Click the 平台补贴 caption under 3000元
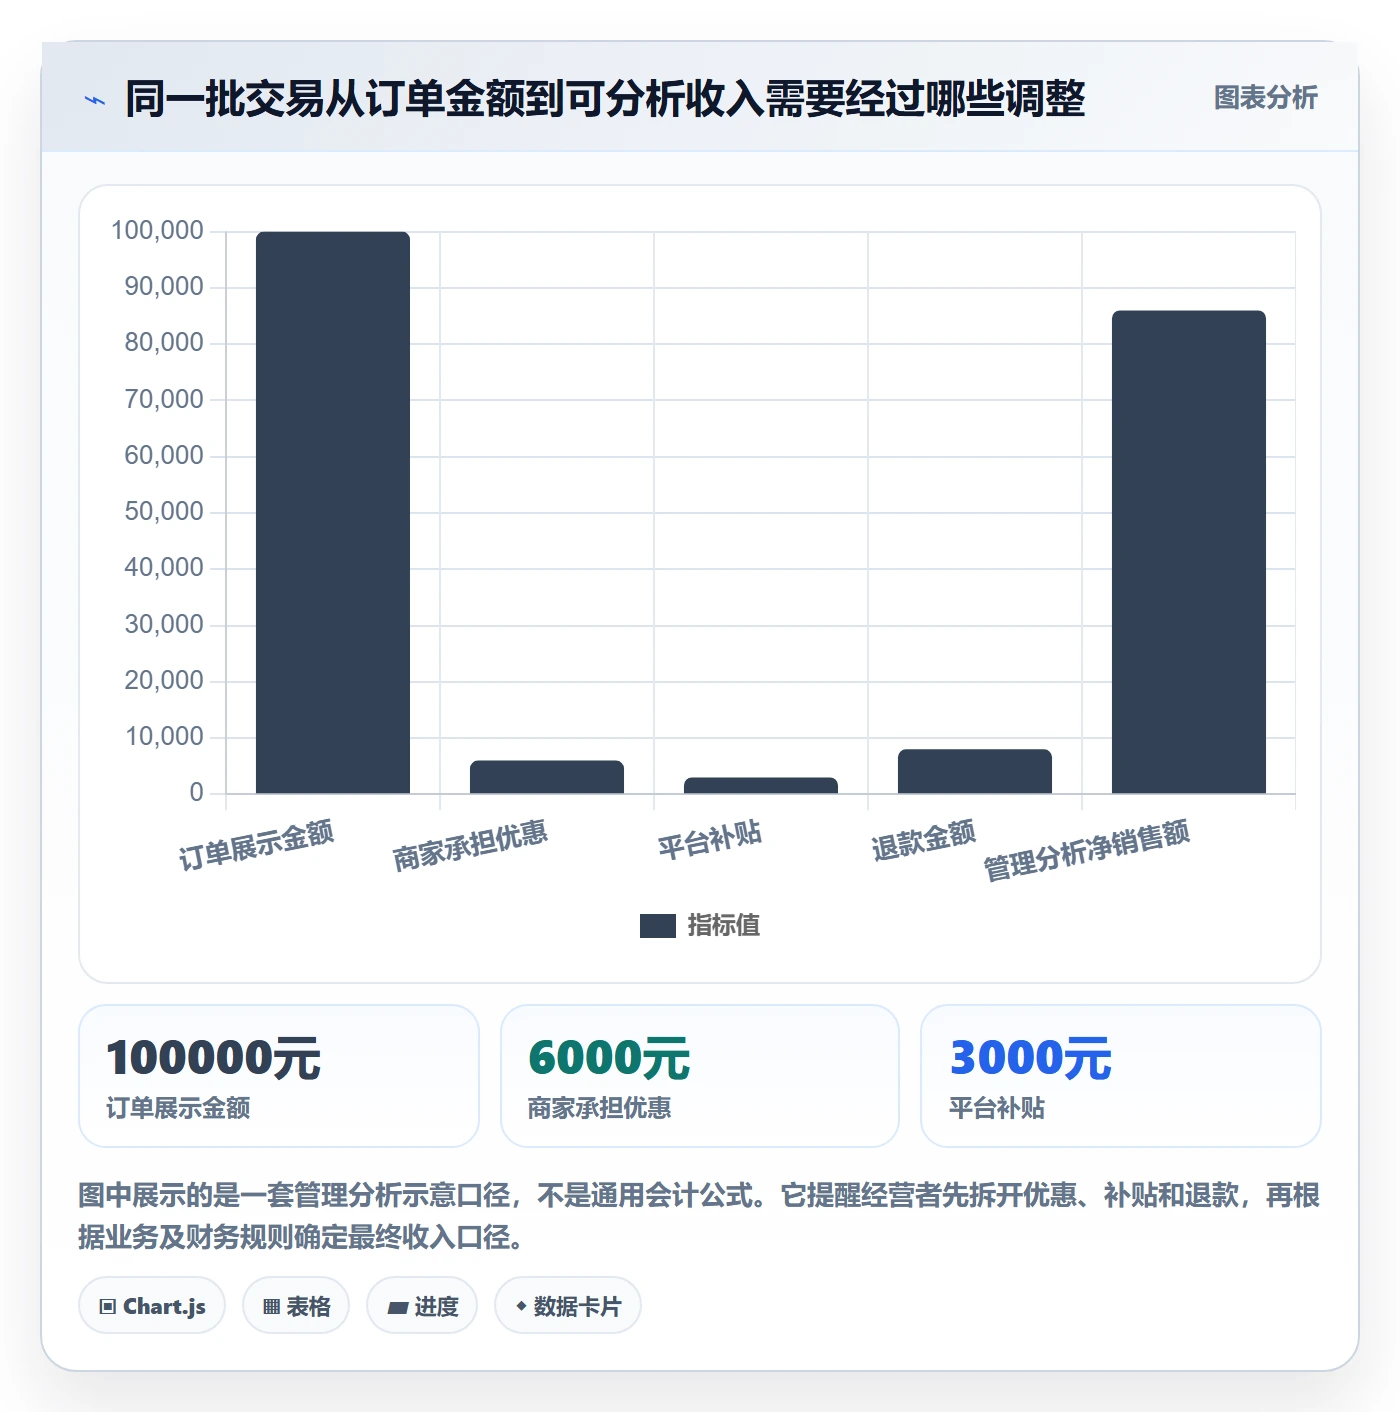Image resolution: width=1400 pixels, height=1412 pixels. click(x=997, y=1108)
